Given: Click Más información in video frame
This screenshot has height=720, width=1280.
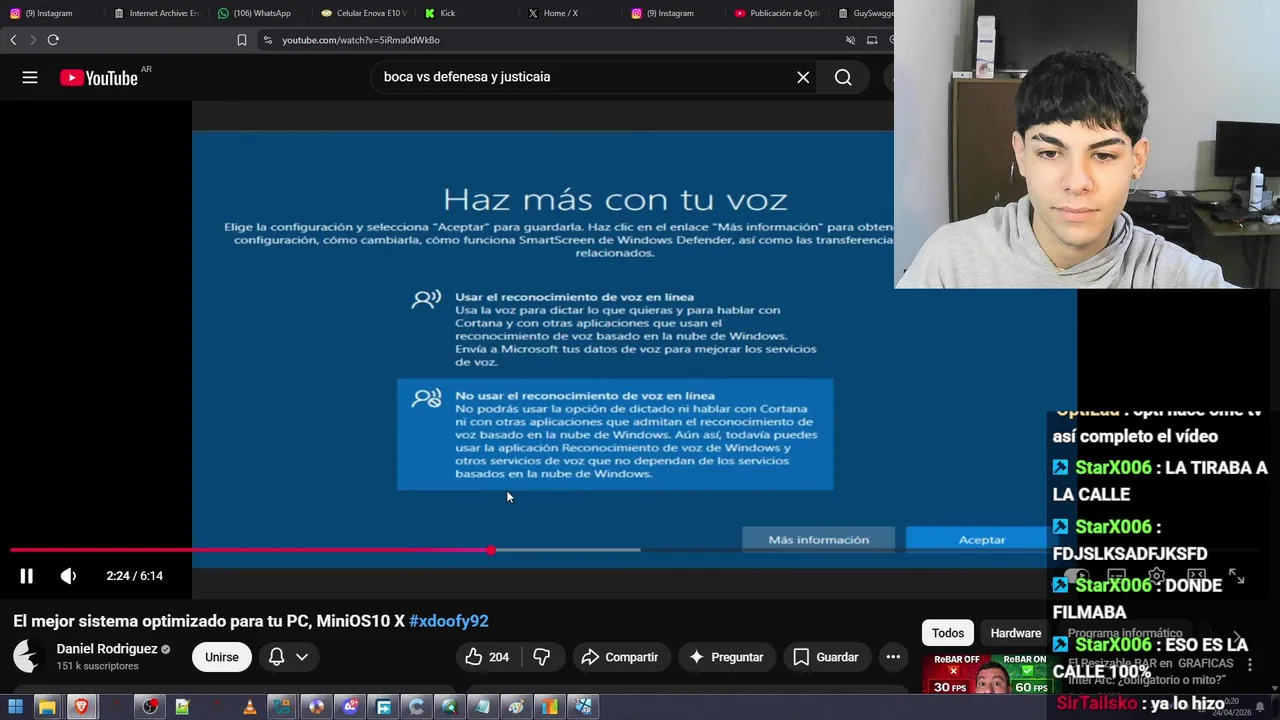Looking at the screenshot, I should coord(818,540).
